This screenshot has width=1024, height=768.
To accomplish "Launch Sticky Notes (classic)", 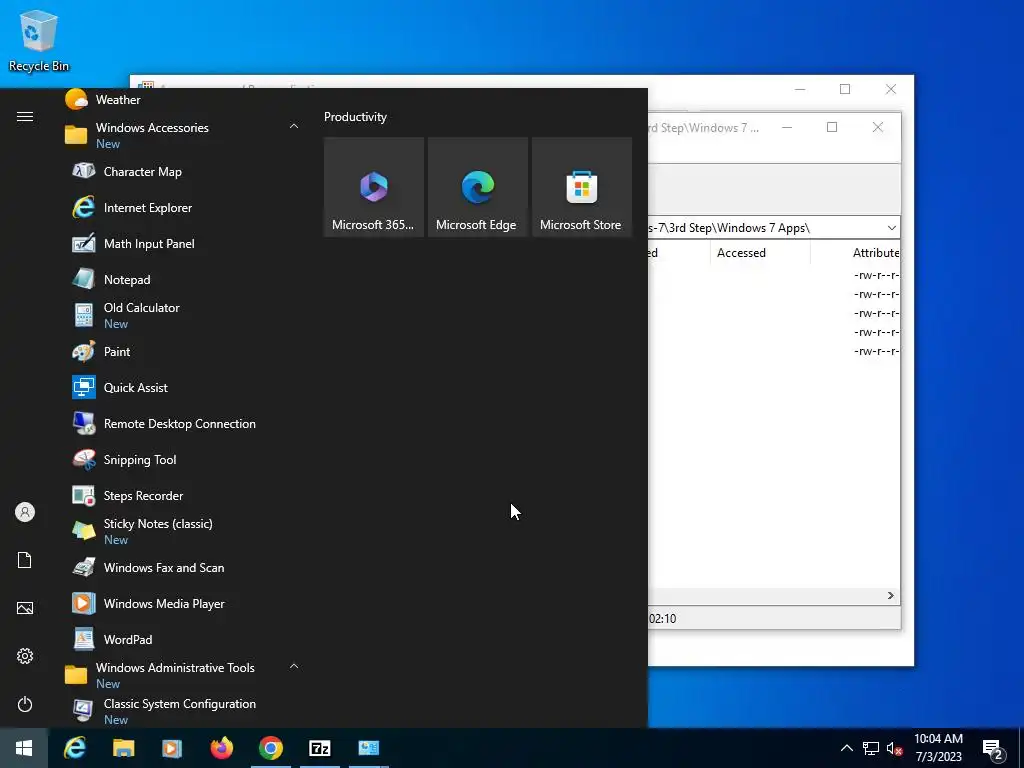I will point(157,532).
